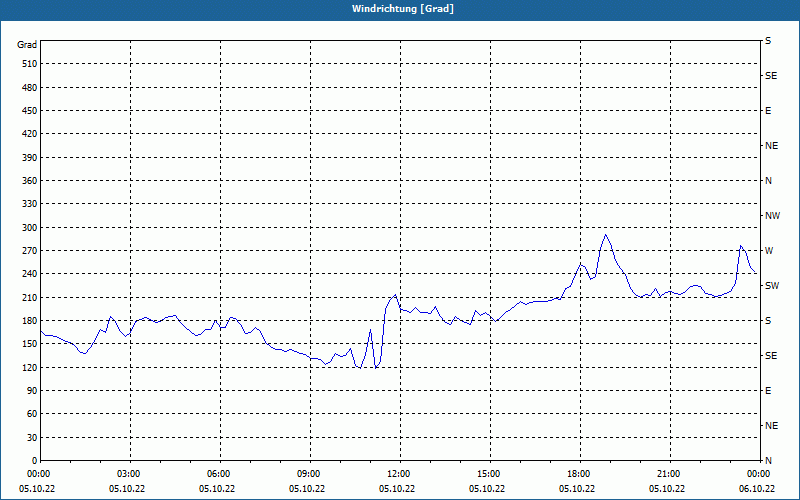This screenshot has width=800, height=500.
Task: Select the 03:00 time label
Action: [x=130, y=473]
